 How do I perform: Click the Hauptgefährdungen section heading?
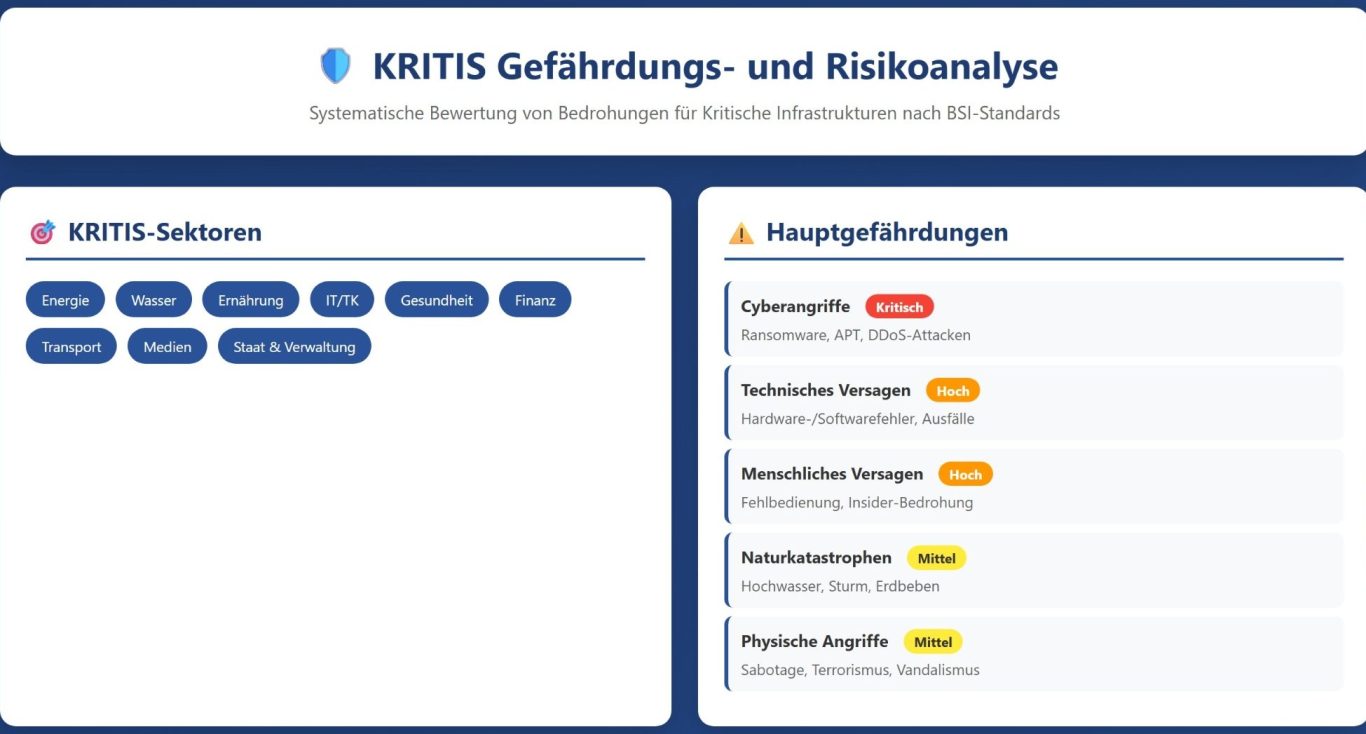click(x=886, y=233)
